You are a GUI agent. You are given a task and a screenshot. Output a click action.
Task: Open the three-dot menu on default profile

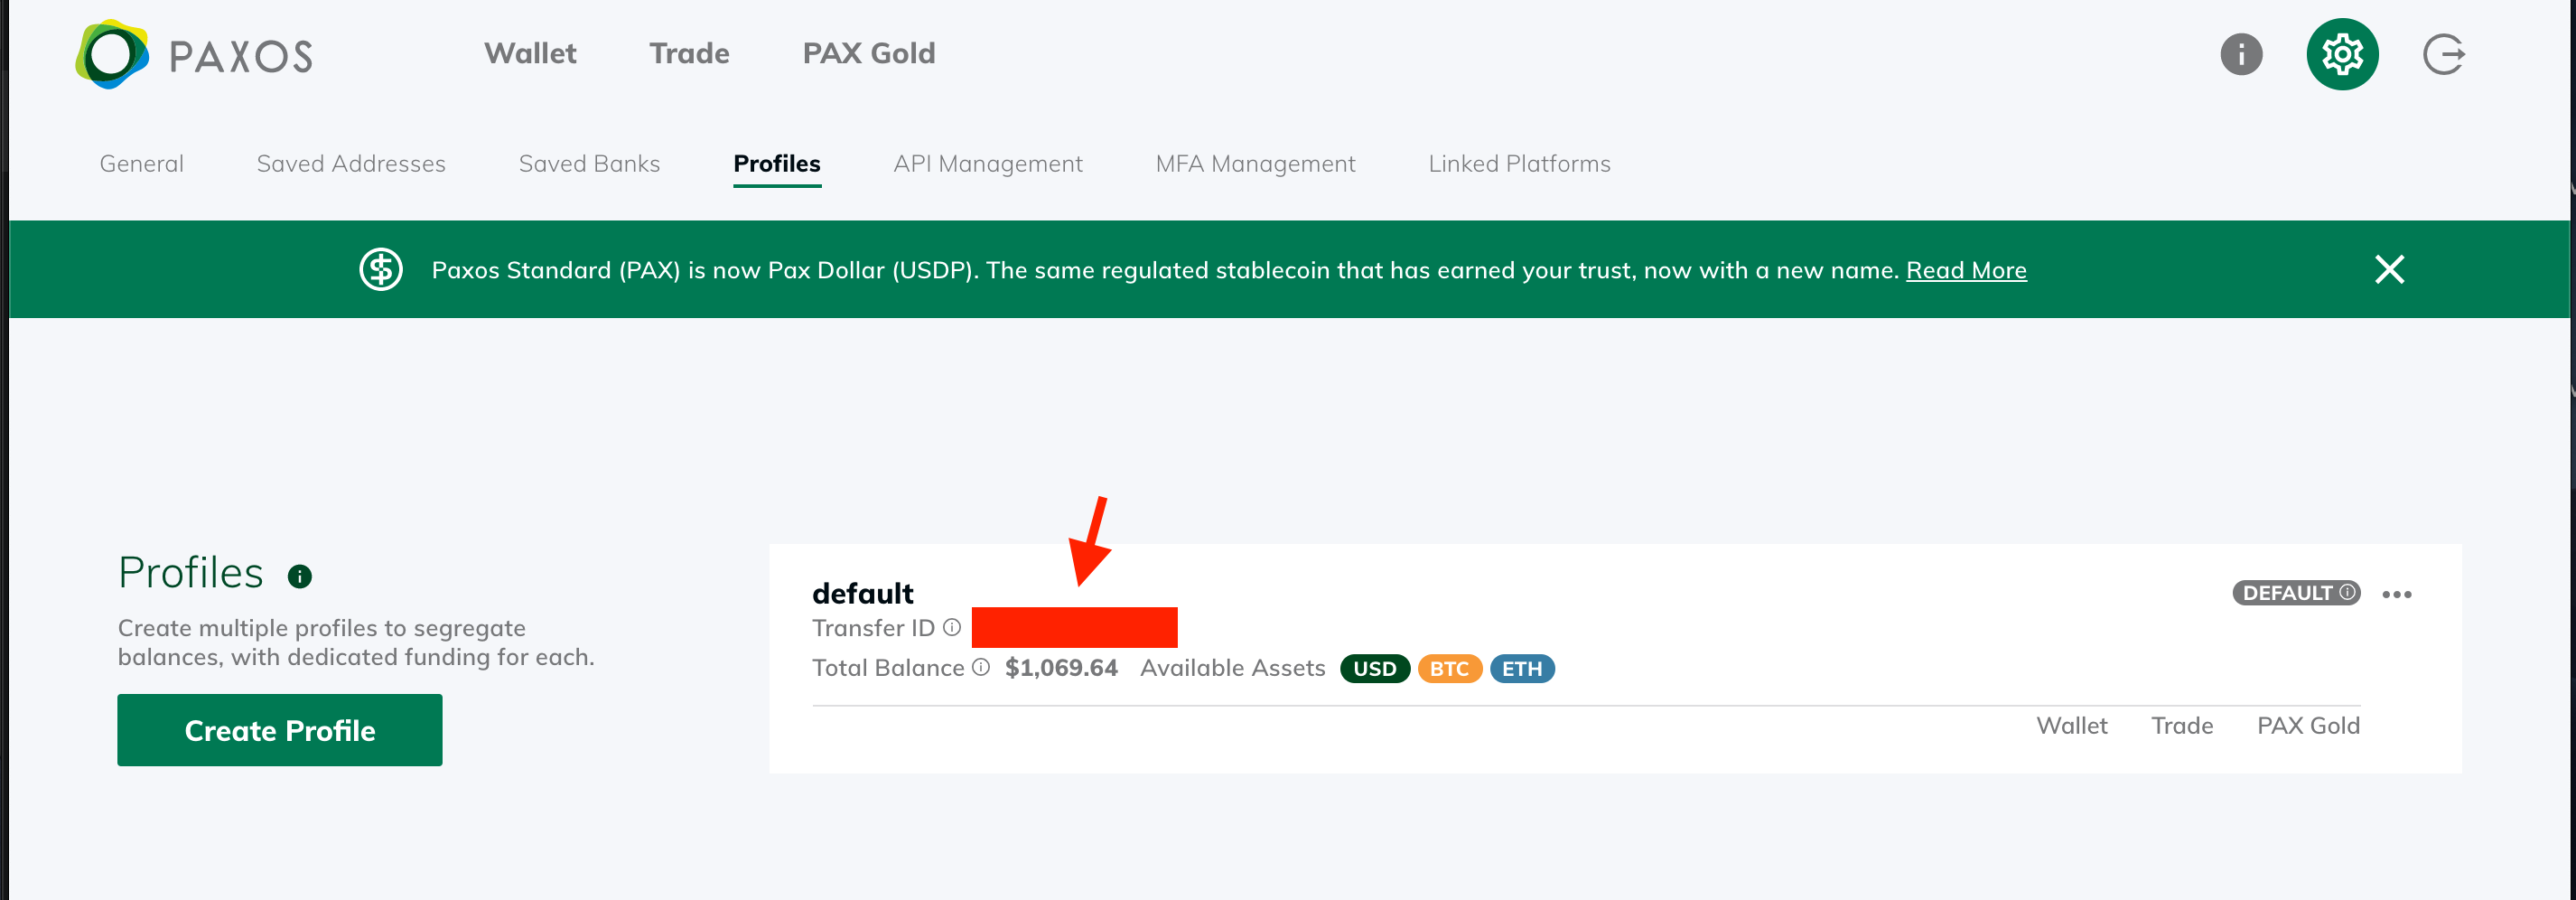(x=2396, y=594)
